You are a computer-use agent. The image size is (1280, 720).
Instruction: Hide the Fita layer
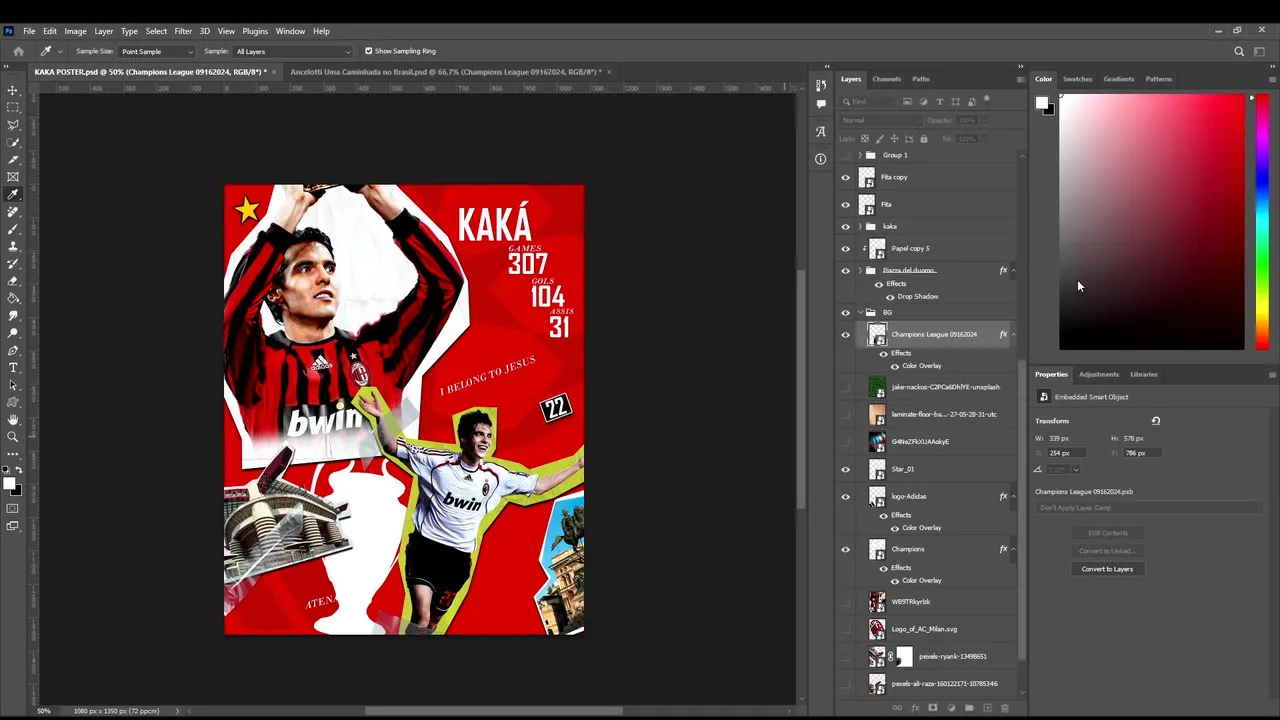point(846,205)
